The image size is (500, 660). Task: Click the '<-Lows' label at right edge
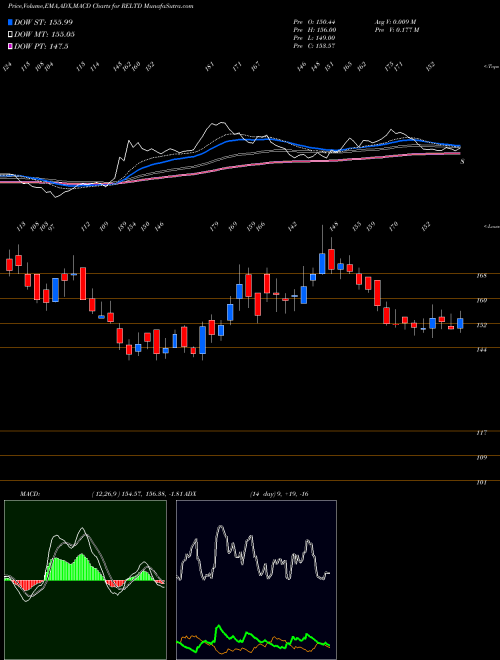492,226
